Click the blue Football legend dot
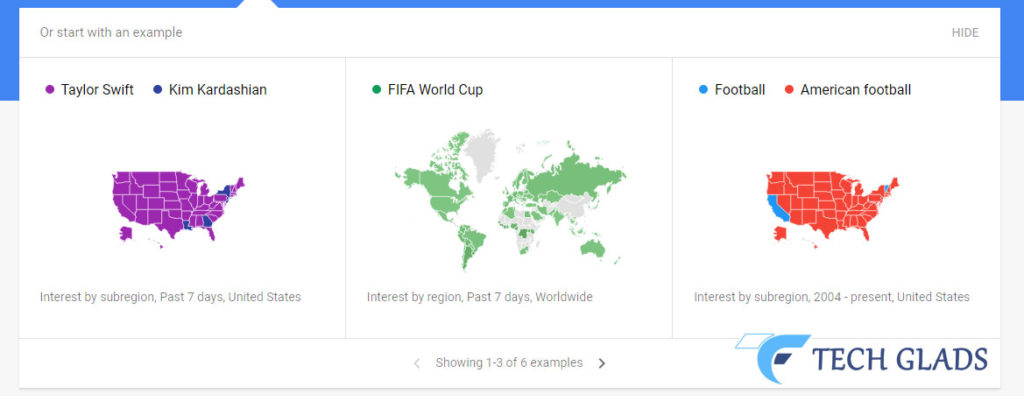 pyautogui.click(x=704, y=90)
